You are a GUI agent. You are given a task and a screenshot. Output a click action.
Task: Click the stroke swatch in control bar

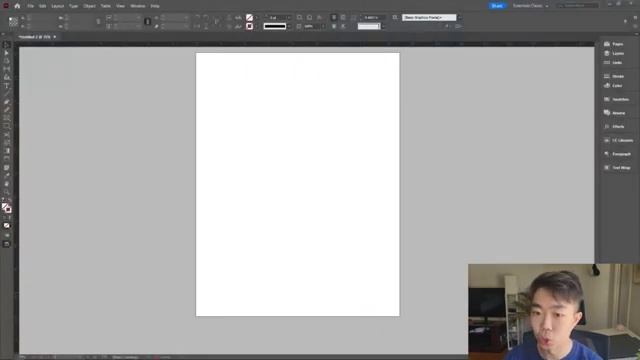pyautogui.click(x=249, y=26)
